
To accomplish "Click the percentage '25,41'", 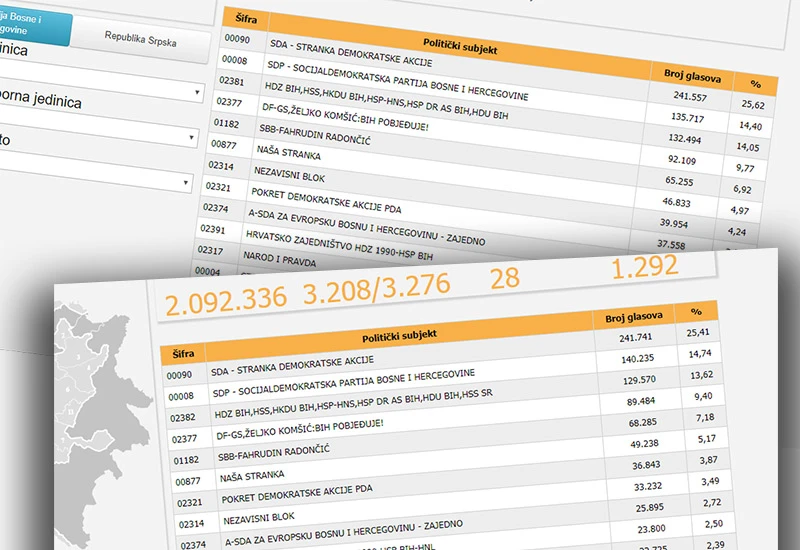I will (698, 332).
